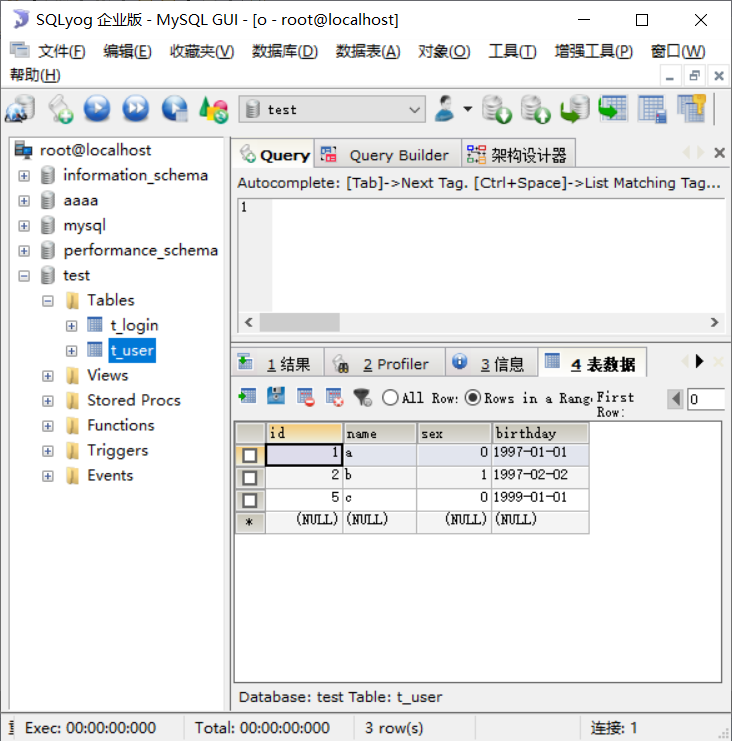Image resolution: width=732 pixels, height=741 pixels.
Task: Open the 增强工具(P) menu
Action: click(594, 51)
